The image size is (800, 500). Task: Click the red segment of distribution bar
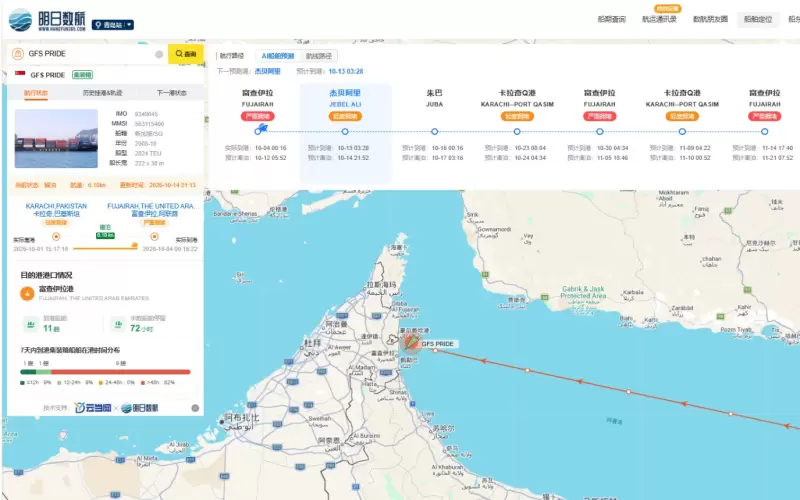(120, 372)
